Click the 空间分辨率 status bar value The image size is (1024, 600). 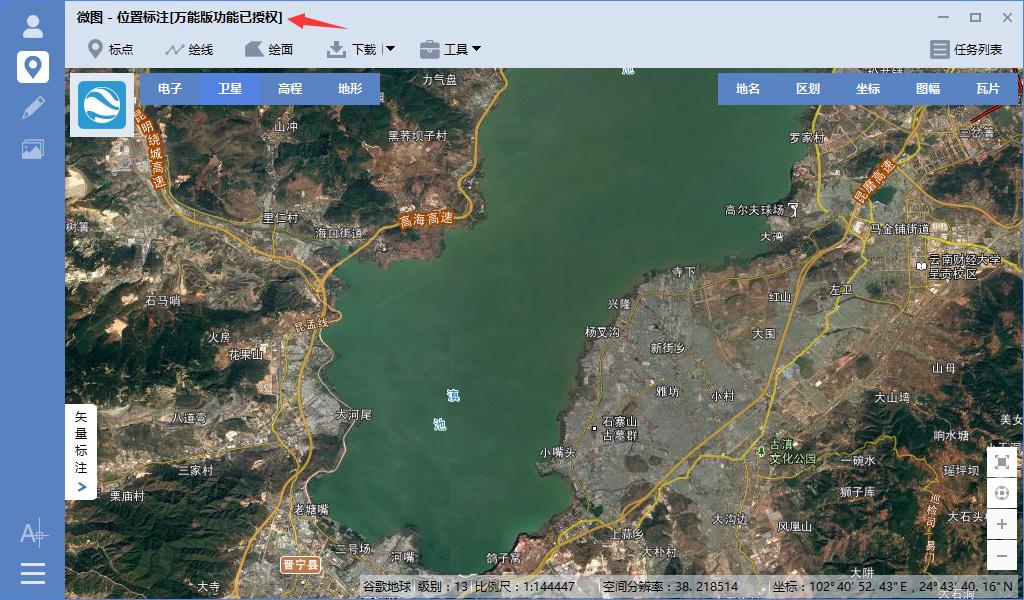pyautogui.click(x=670, y=586)
